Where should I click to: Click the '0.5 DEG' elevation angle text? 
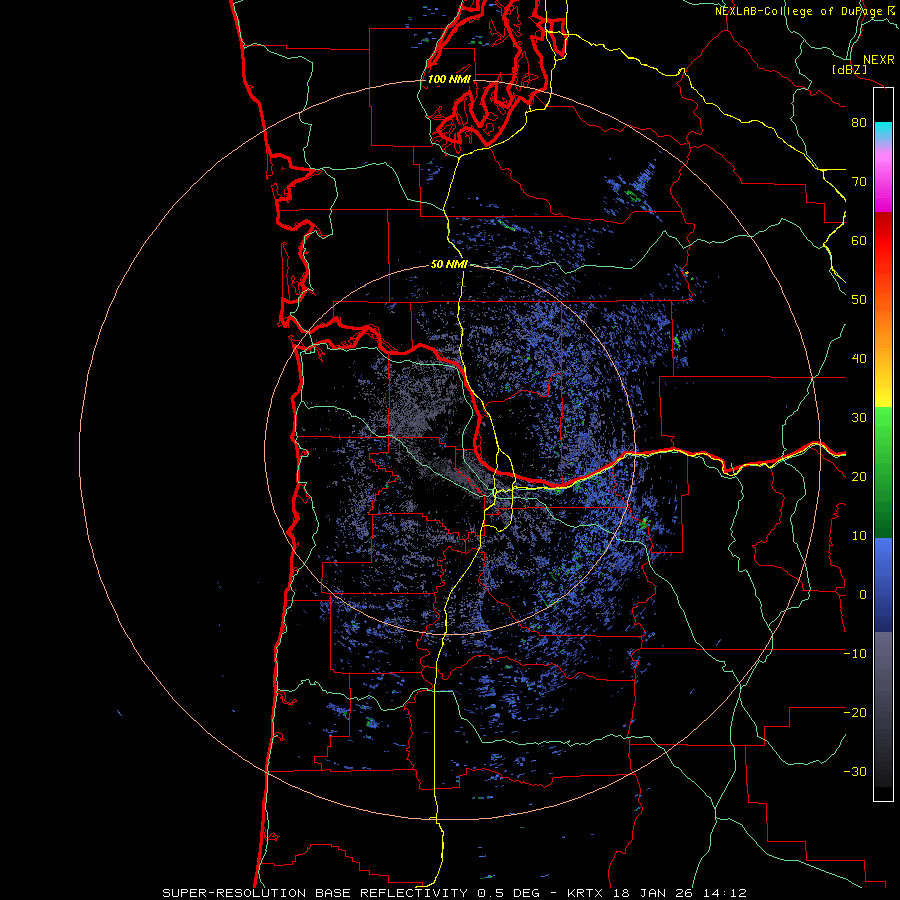coord(508,893)
